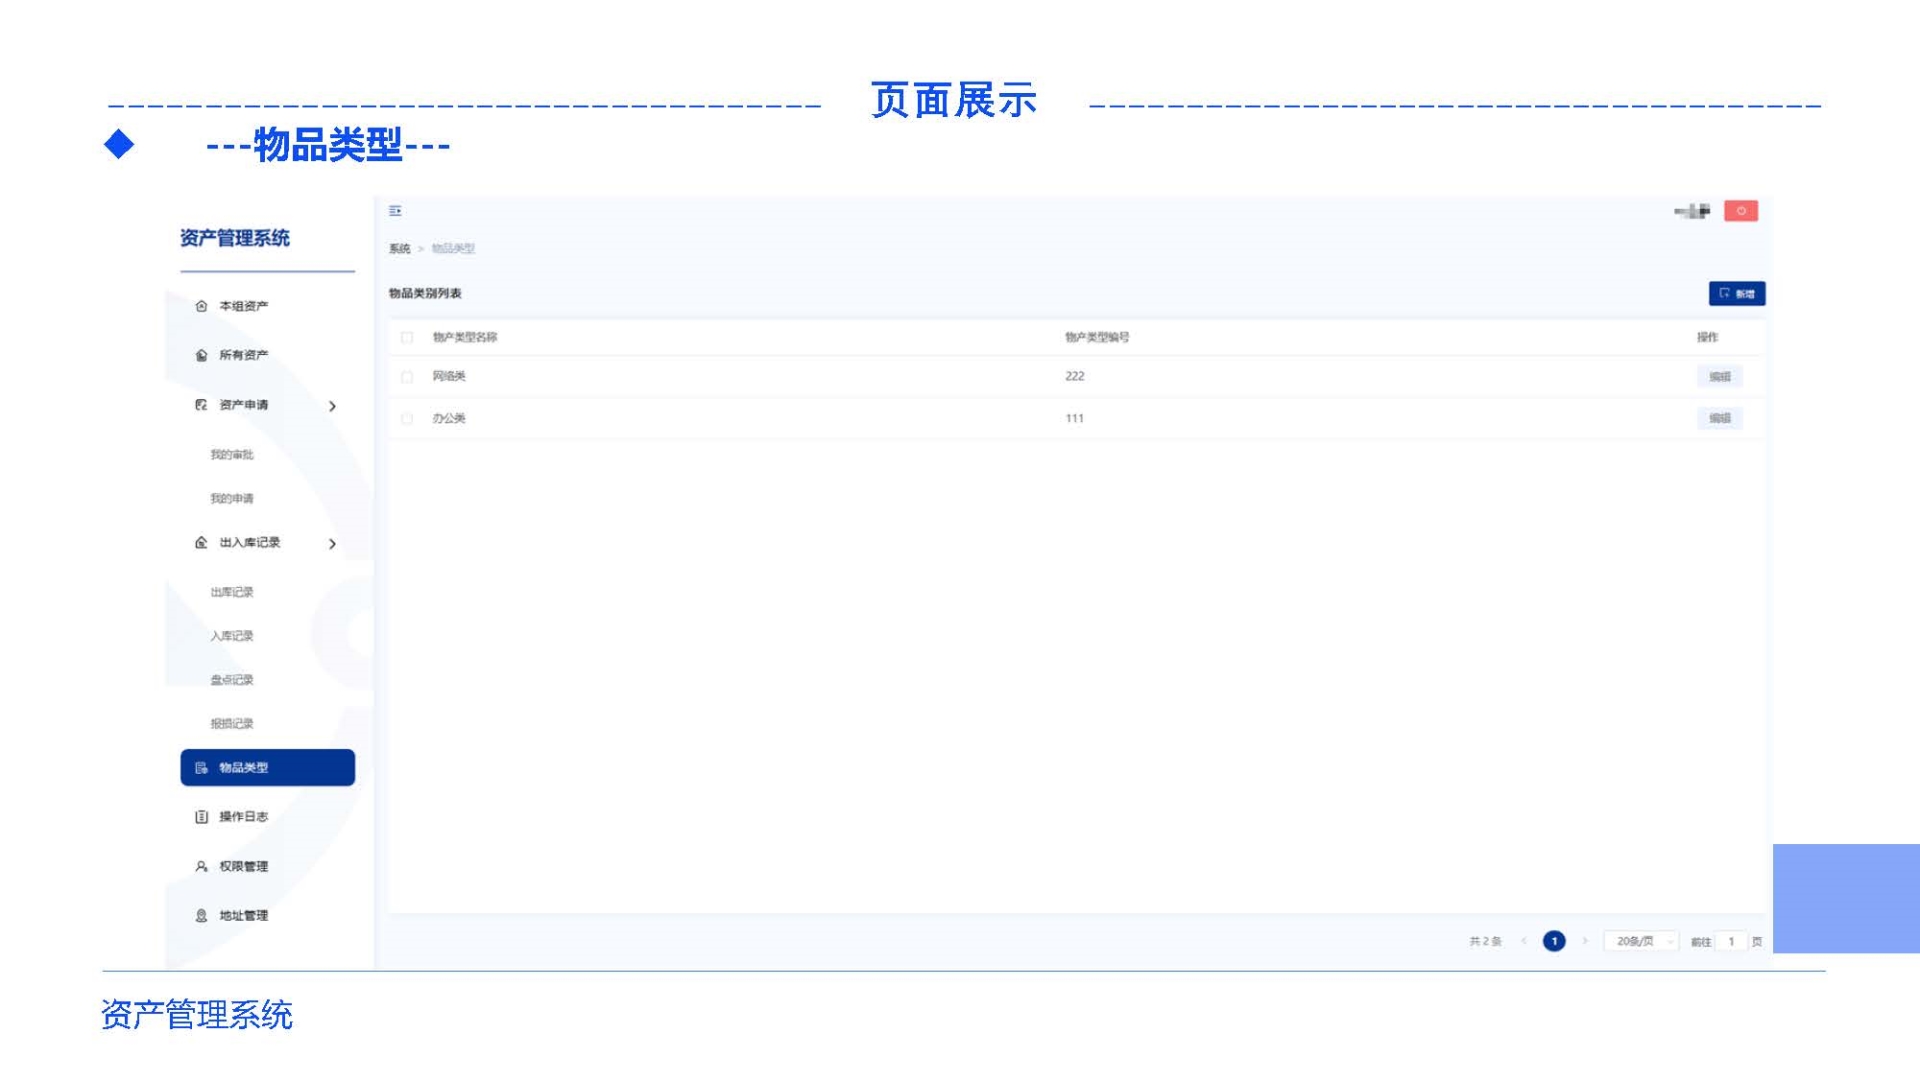
Task: Click page 1 in pagination
Action: click(x=1554, y=941)
